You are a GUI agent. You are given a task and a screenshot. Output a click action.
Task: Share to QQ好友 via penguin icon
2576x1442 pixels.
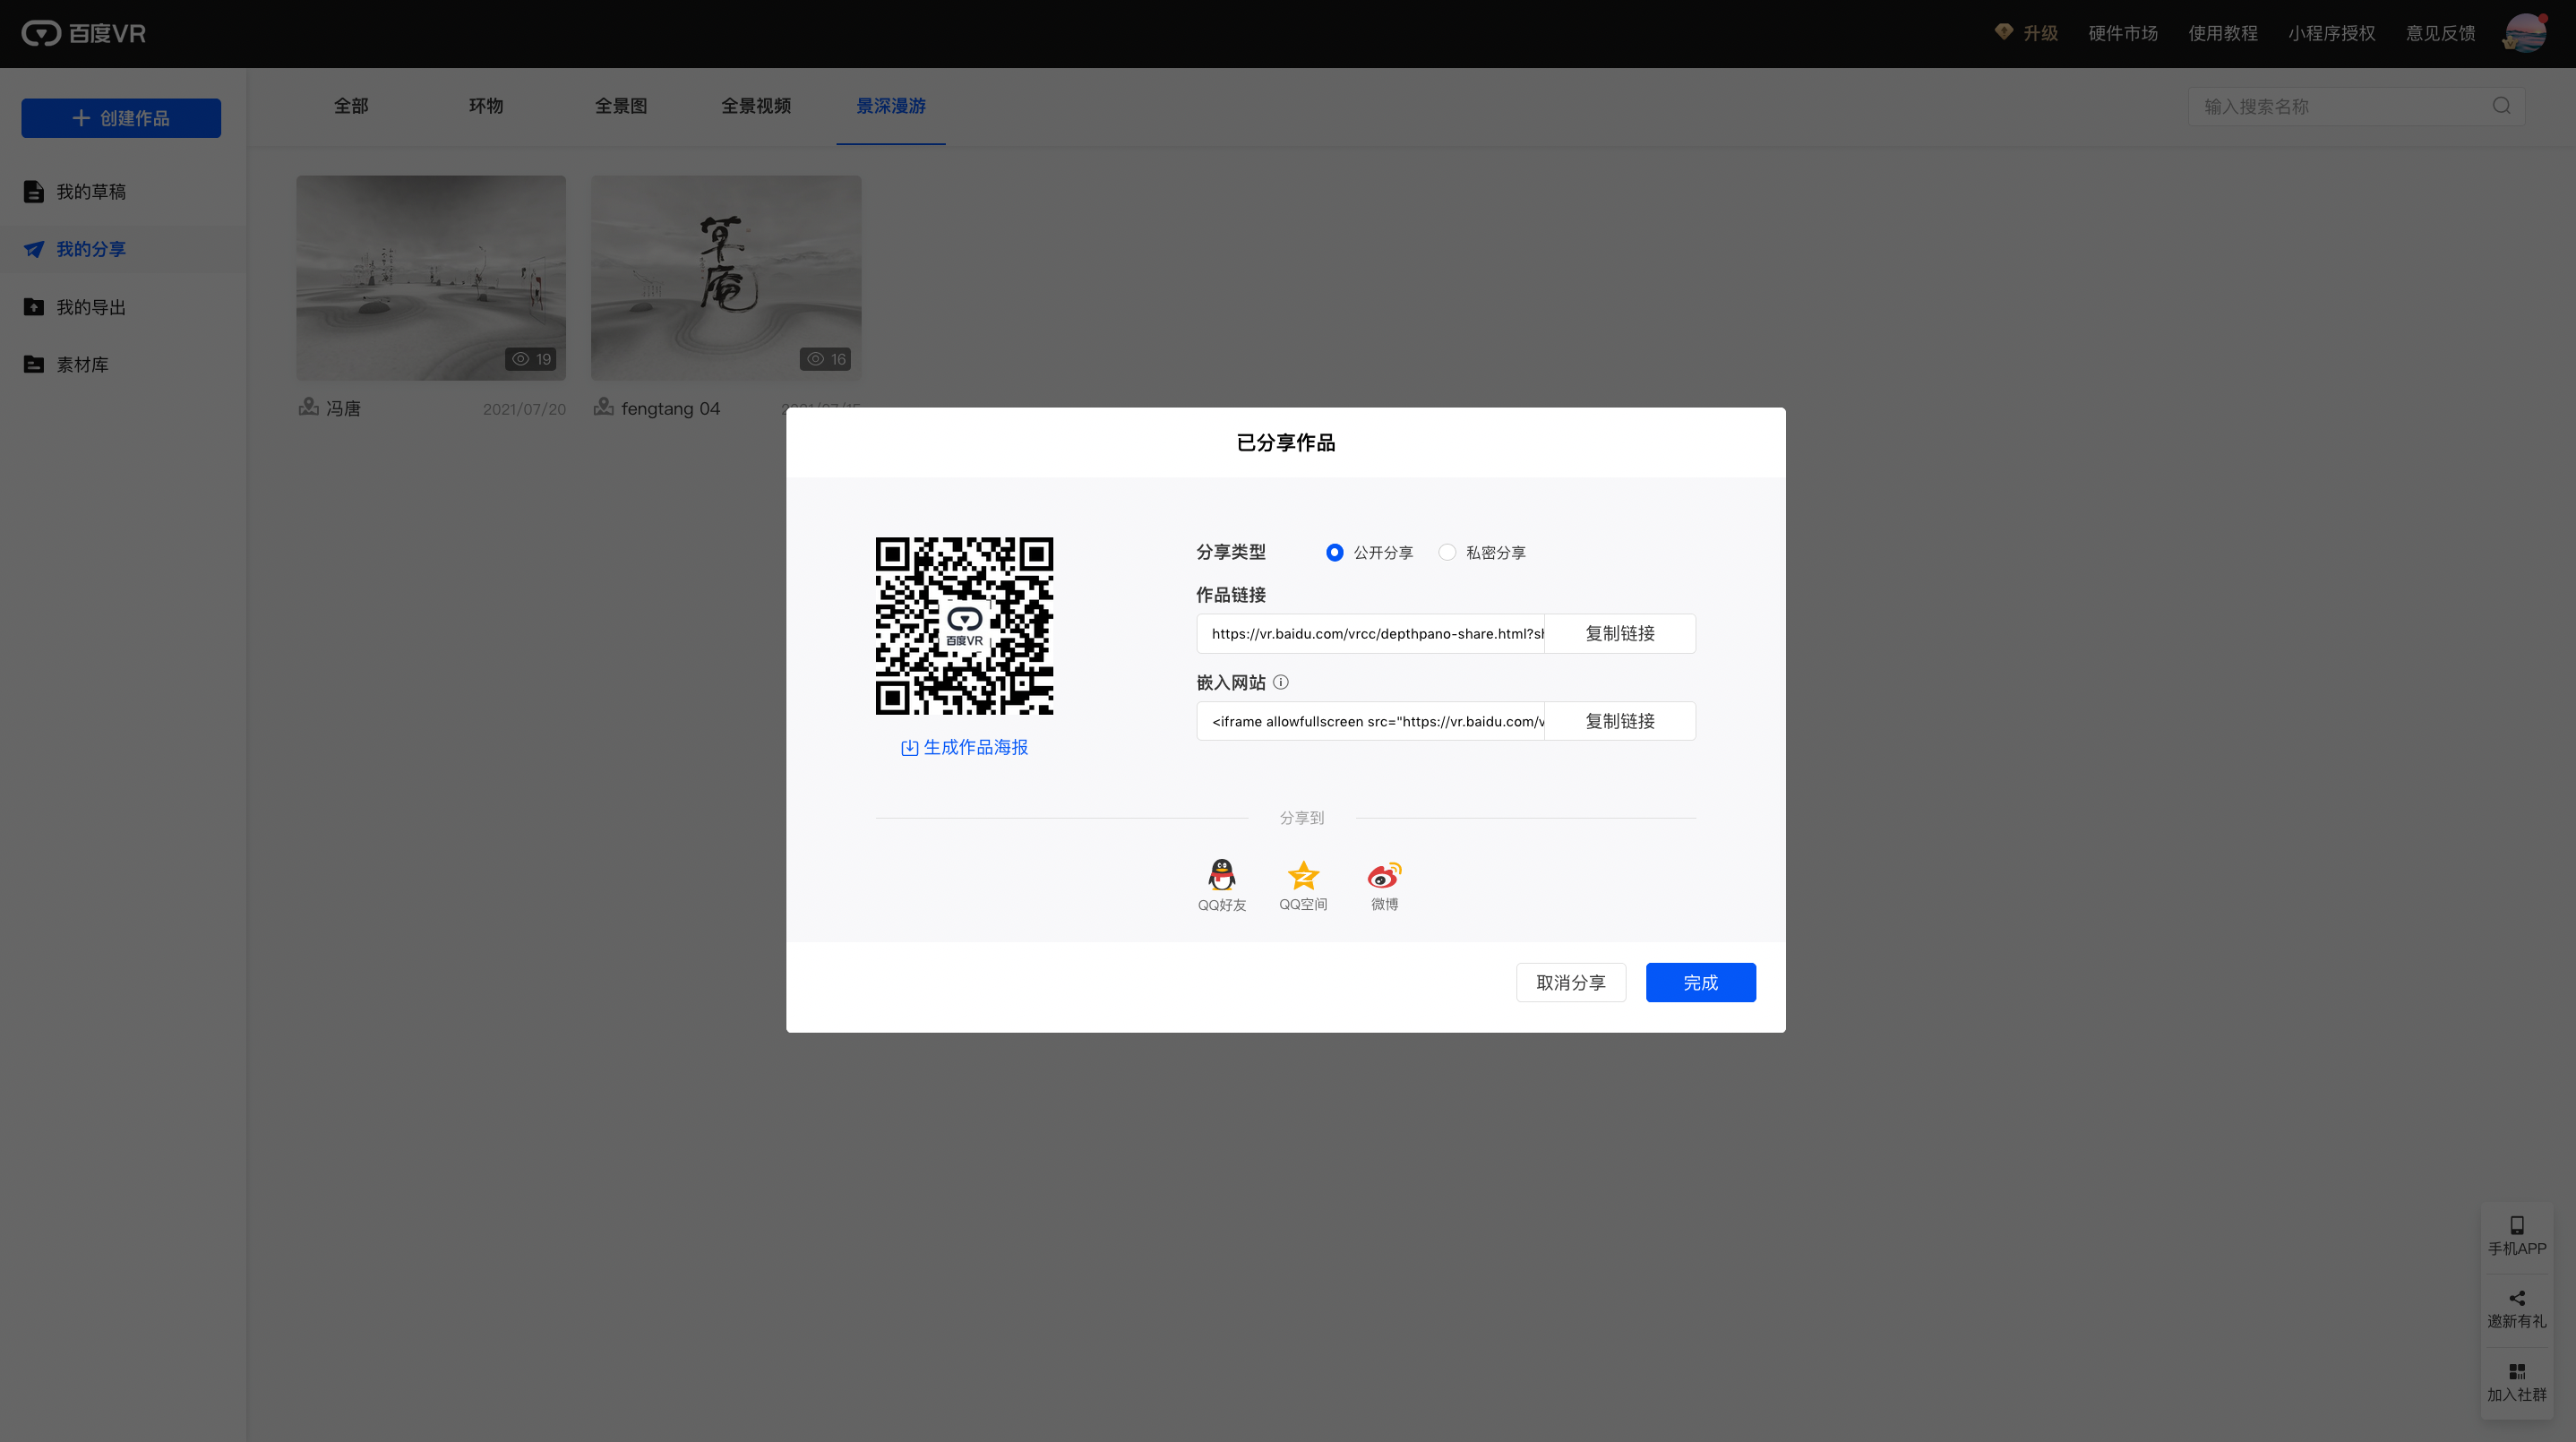point(1222,876)
